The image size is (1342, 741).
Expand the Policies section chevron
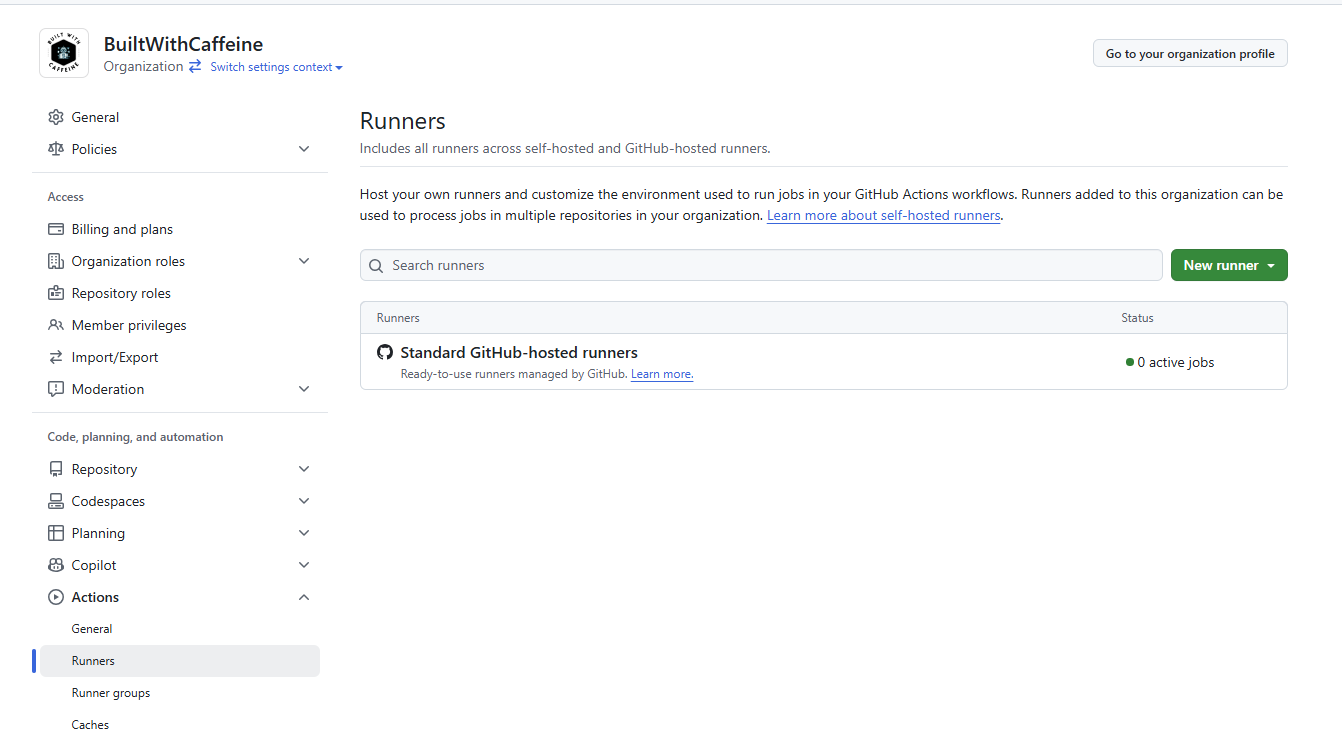pyautogui.click(x=304, y=149)
